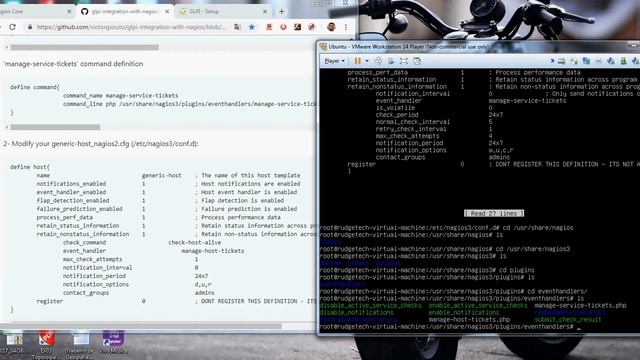
Task: Click 'manage-host-tickets.php' in terminal listing
Action: [469, 320]
